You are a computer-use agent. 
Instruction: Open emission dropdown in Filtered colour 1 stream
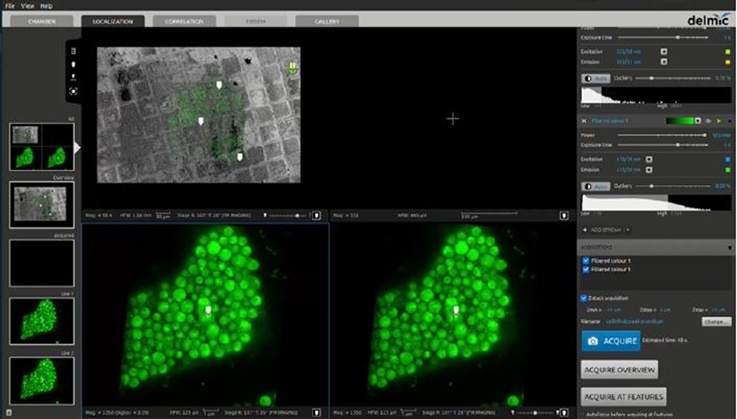pyautogui.click(x=649, y=170)
